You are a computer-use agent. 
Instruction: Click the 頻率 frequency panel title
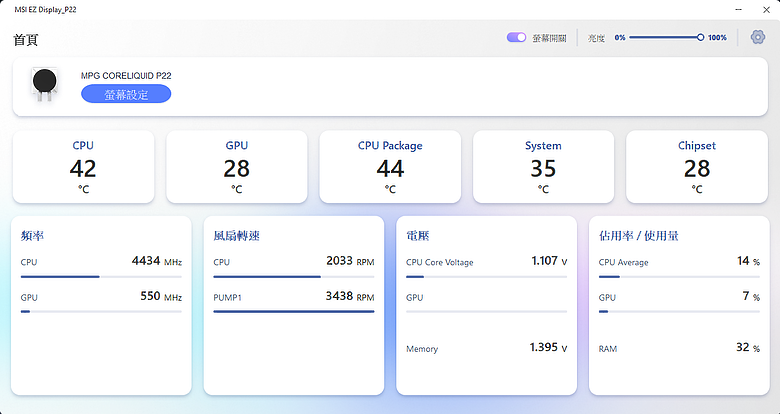[x=32, y=236]
